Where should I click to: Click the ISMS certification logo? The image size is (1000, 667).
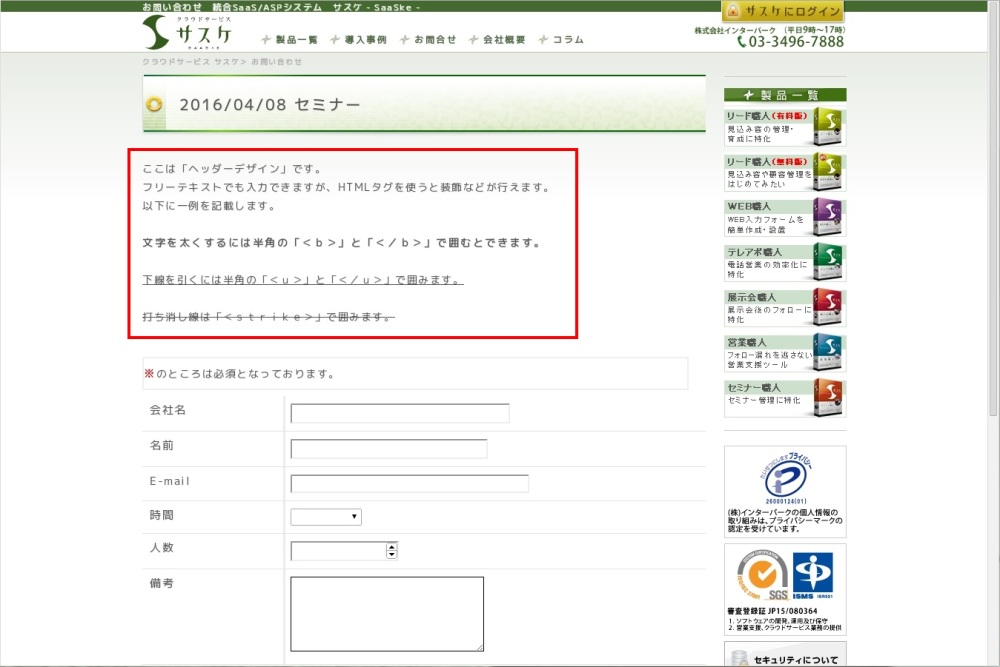click(x=813, y=574)
